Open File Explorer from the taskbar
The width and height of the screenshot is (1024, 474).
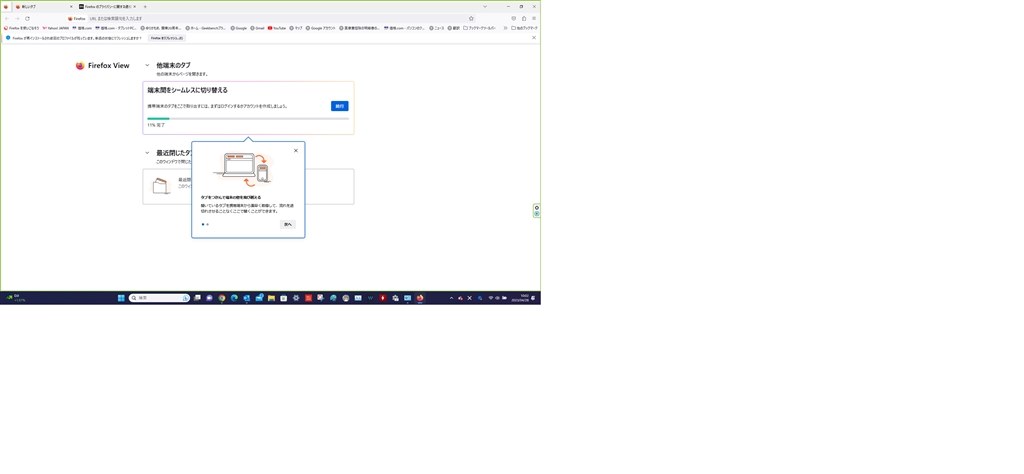[271, 298]
